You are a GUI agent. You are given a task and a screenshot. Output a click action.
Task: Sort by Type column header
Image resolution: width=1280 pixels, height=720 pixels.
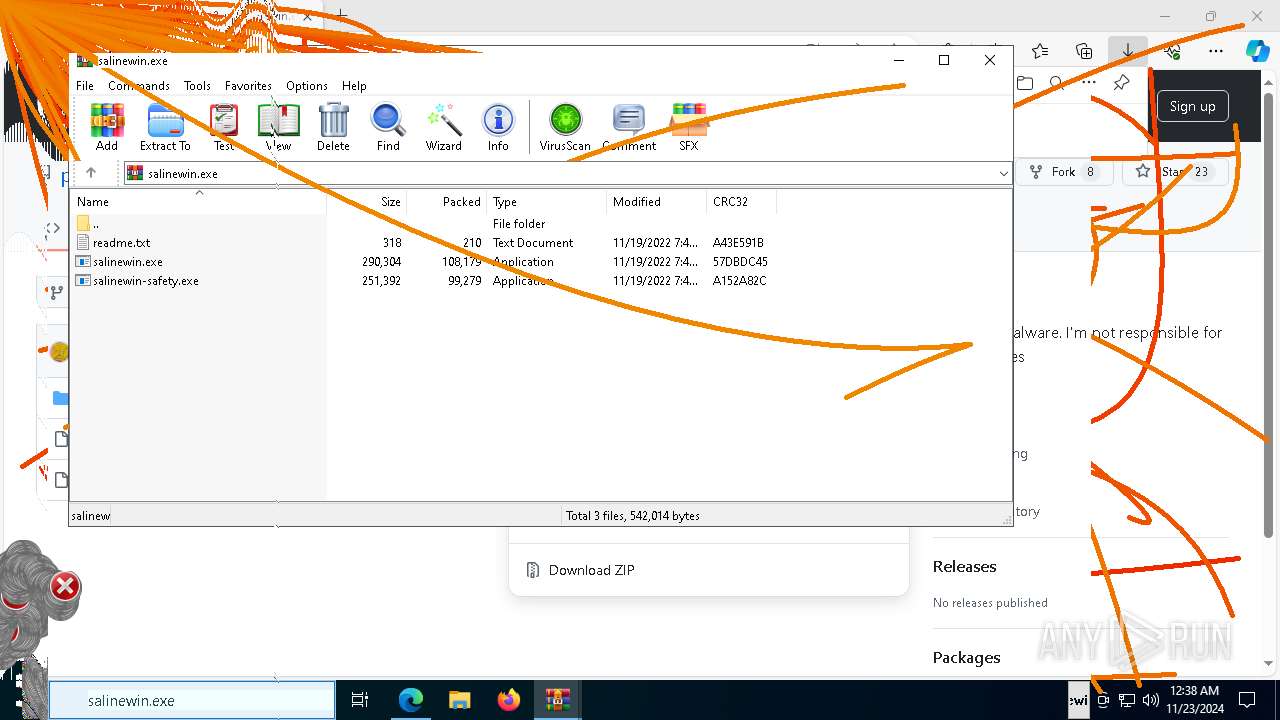pyautogui.click(x=546, y=202)
